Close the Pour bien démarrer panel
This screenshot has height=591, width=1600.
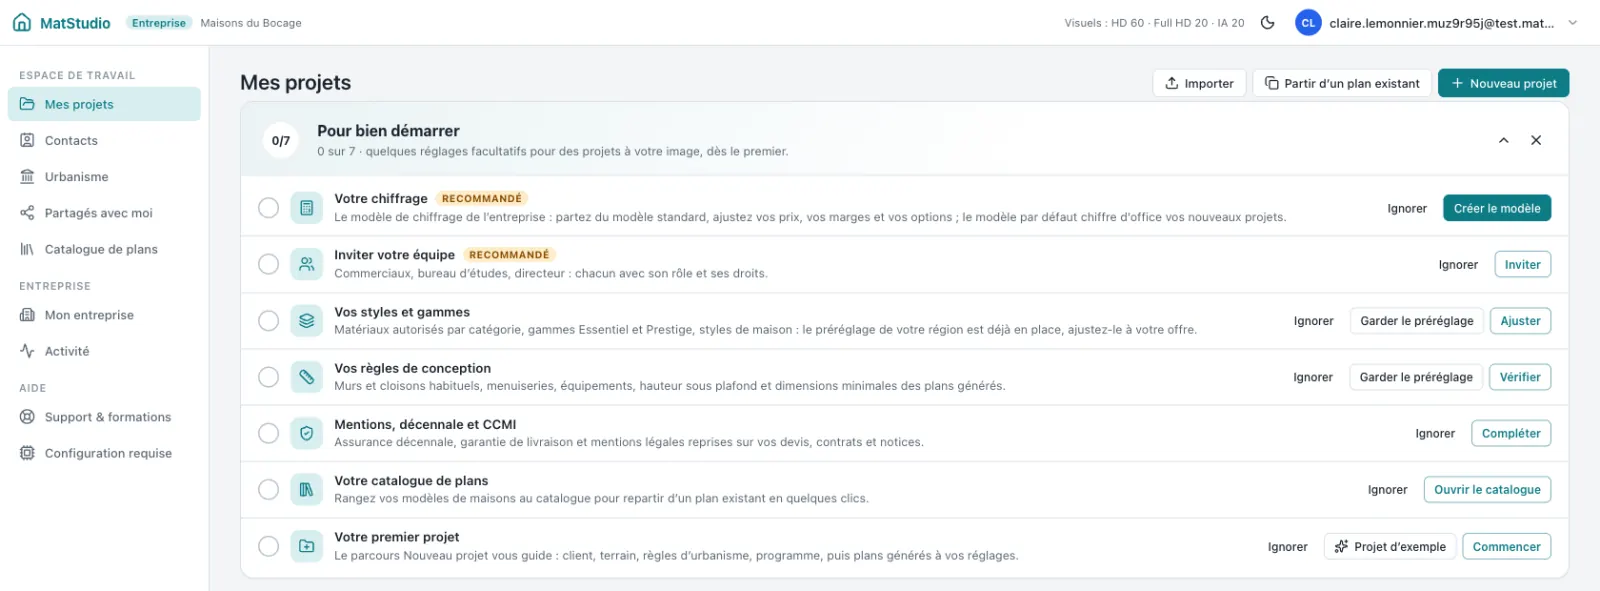click(x=1536, y=141)
